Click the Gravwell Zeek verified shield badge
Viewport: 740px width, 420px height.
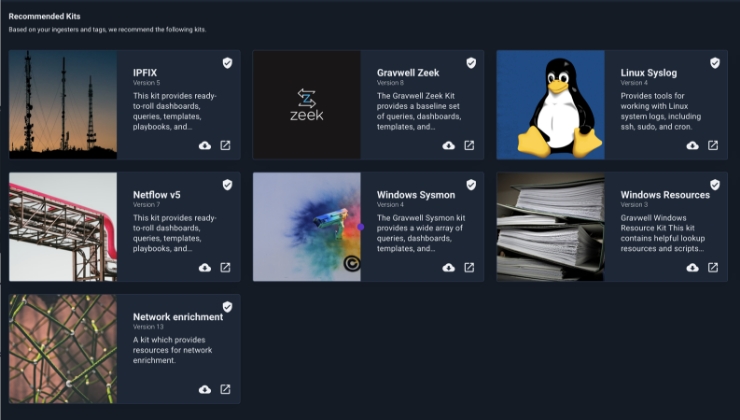[471, 63]
